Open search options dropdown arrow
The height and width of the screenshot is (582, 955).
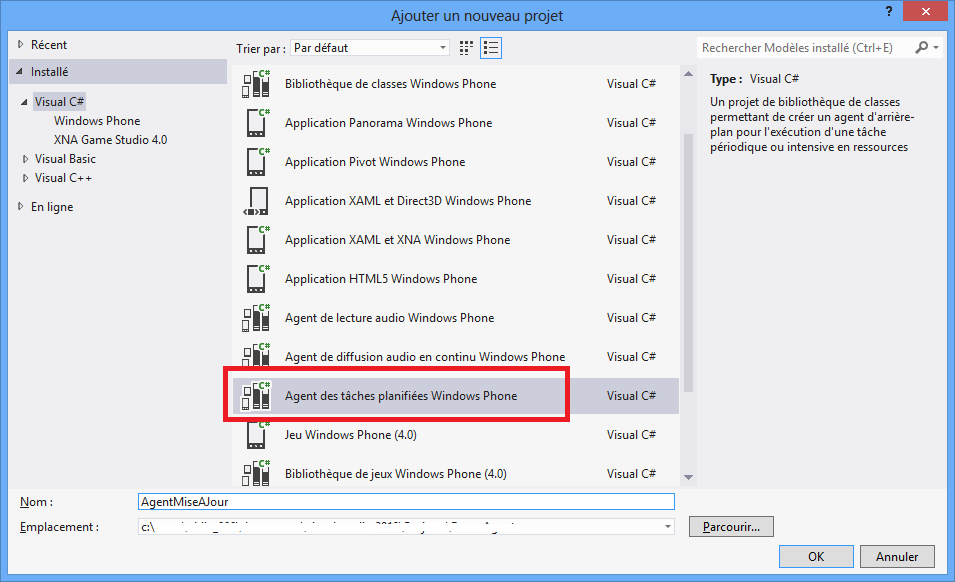936,47
